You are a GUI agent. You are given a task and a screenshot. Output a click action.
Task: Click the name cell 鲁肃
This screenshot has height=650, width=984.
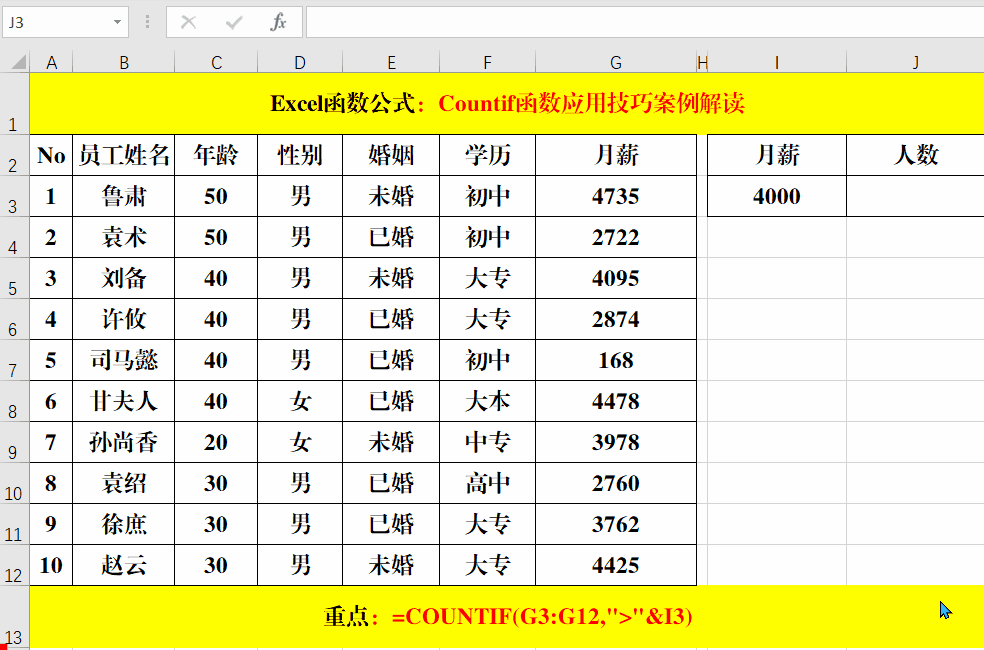(124, 196)
